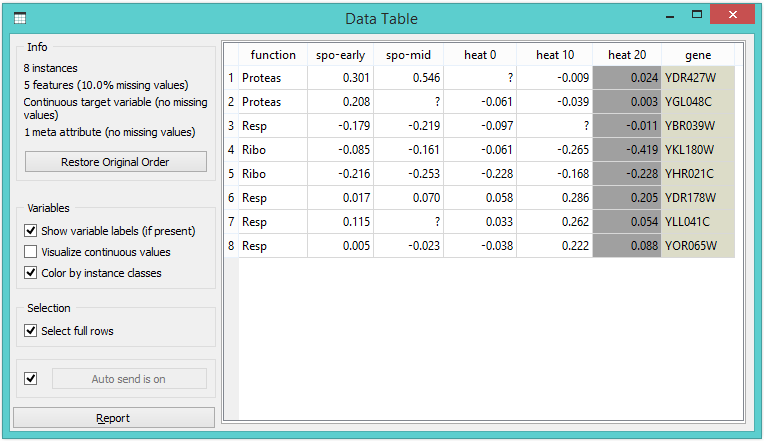Click the Auto send is on button
The image size is (764, 441).
[129, 379]
